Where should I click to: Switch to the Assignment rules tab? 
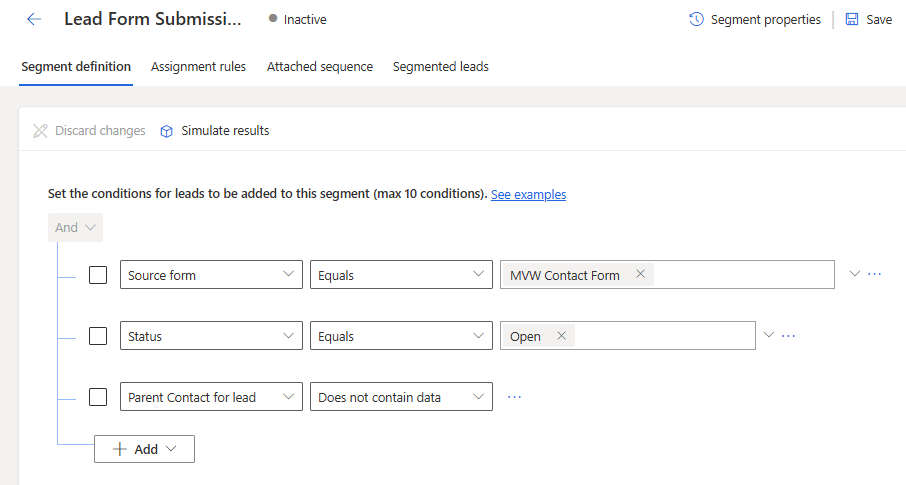[x=198, y=67]
